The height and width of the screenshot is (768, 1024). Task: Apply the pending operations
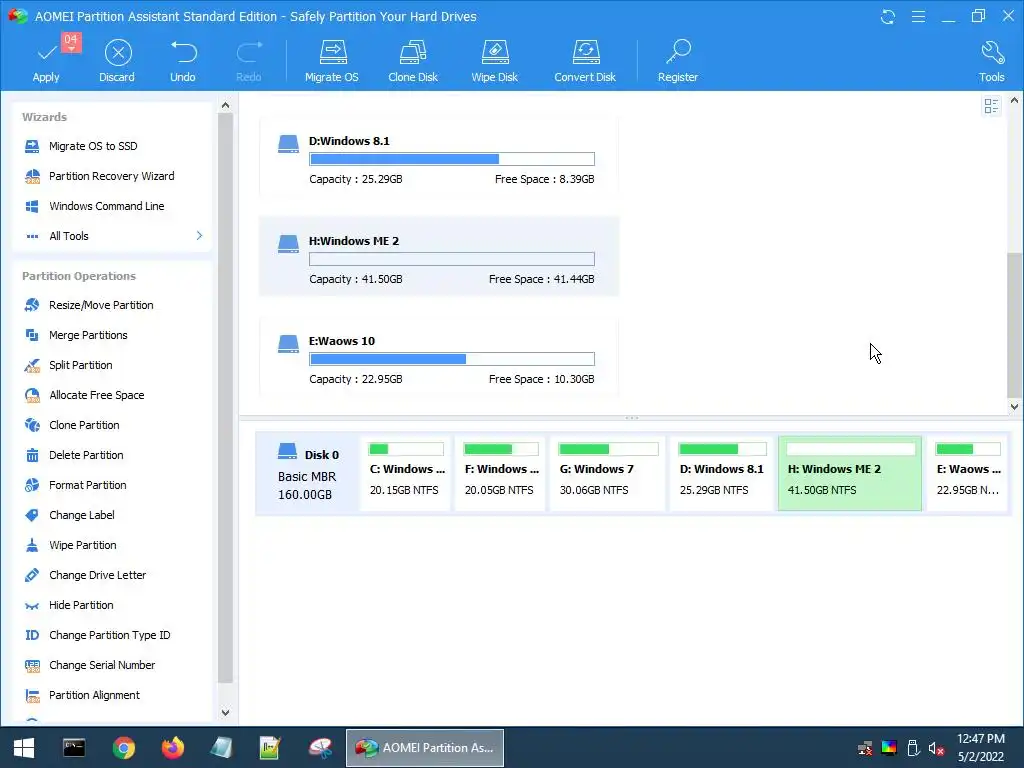[46, 61]
